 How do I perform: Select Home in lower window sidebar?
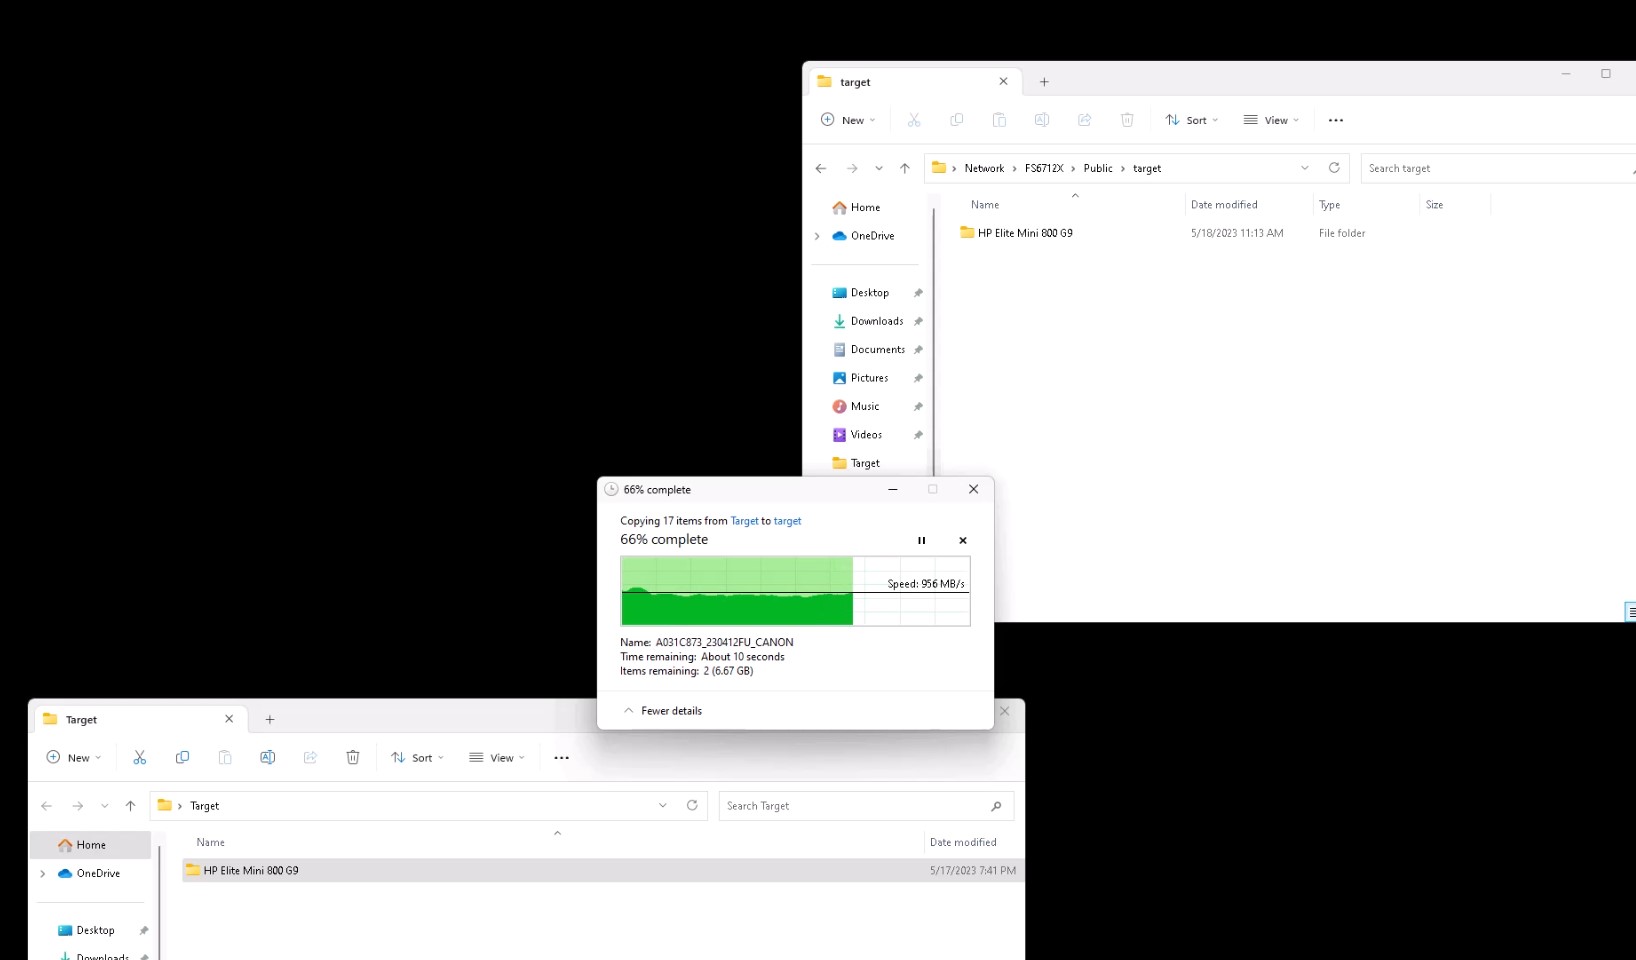[x=91, y=845]
